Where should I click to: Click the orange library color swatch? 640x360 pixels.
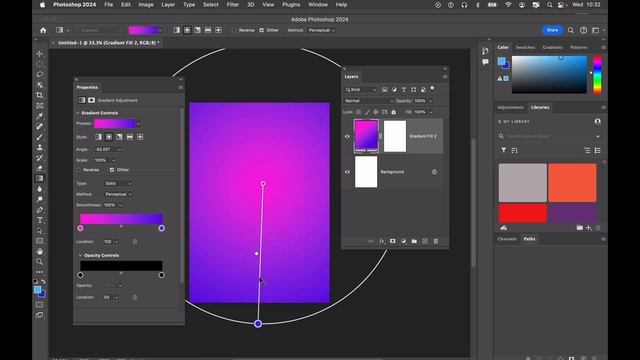click(x=572, y=183)
